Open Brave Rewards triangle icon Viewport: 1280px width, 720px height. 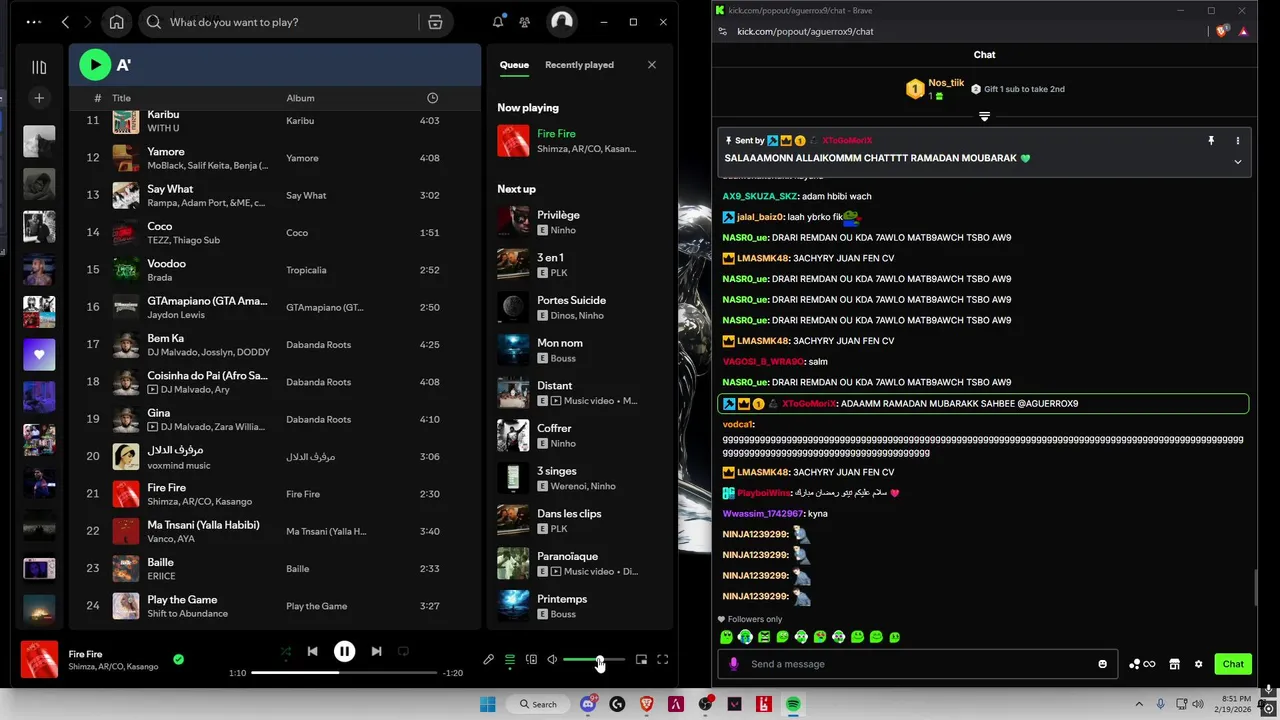(1244, 31)
